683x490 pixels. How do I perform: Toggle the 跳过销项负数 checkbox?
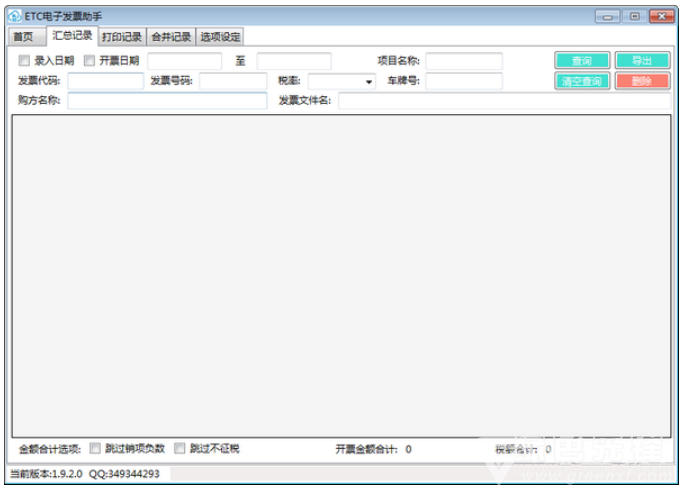click(x=95, y=448)
